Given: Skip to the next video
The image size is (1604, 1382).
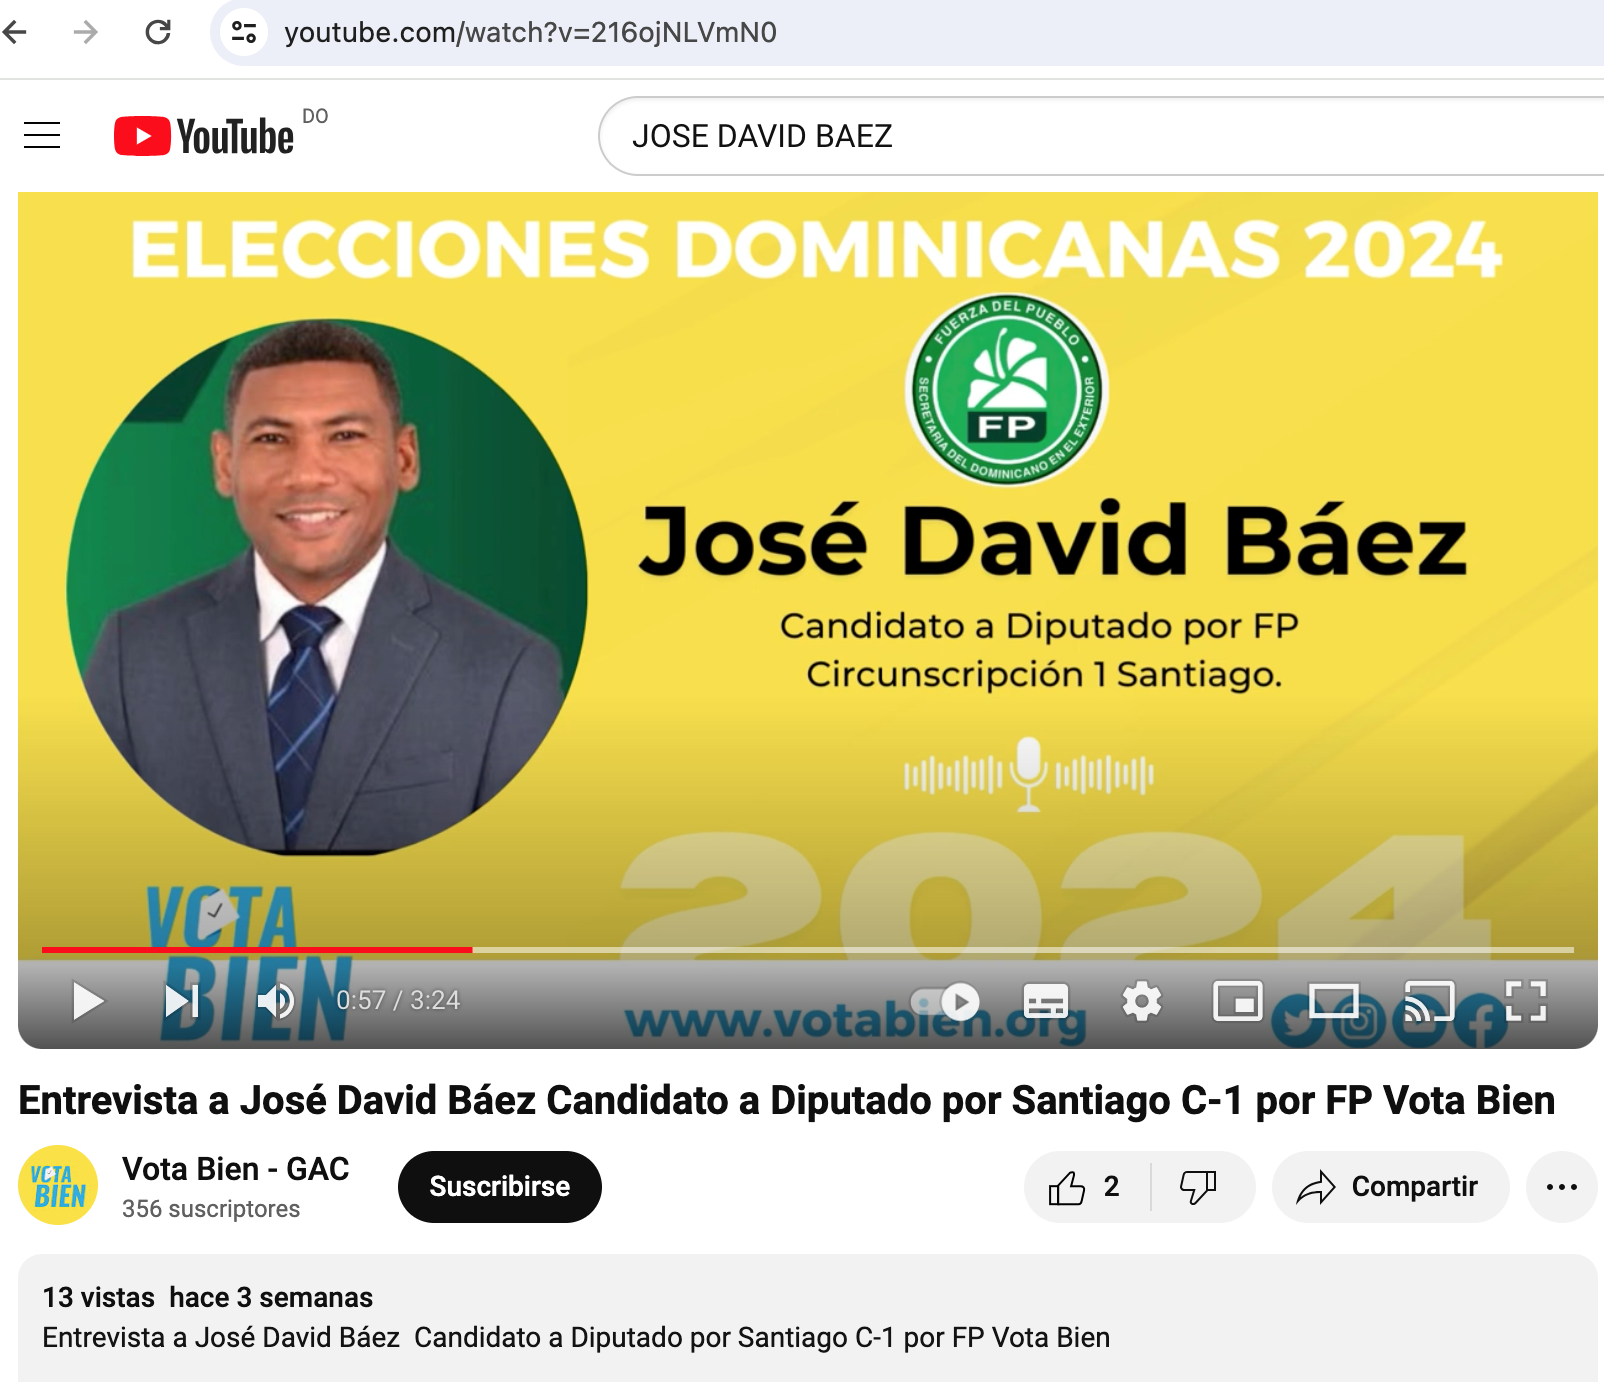Looking at the screenshot, I should click(x=182, y=1001).
